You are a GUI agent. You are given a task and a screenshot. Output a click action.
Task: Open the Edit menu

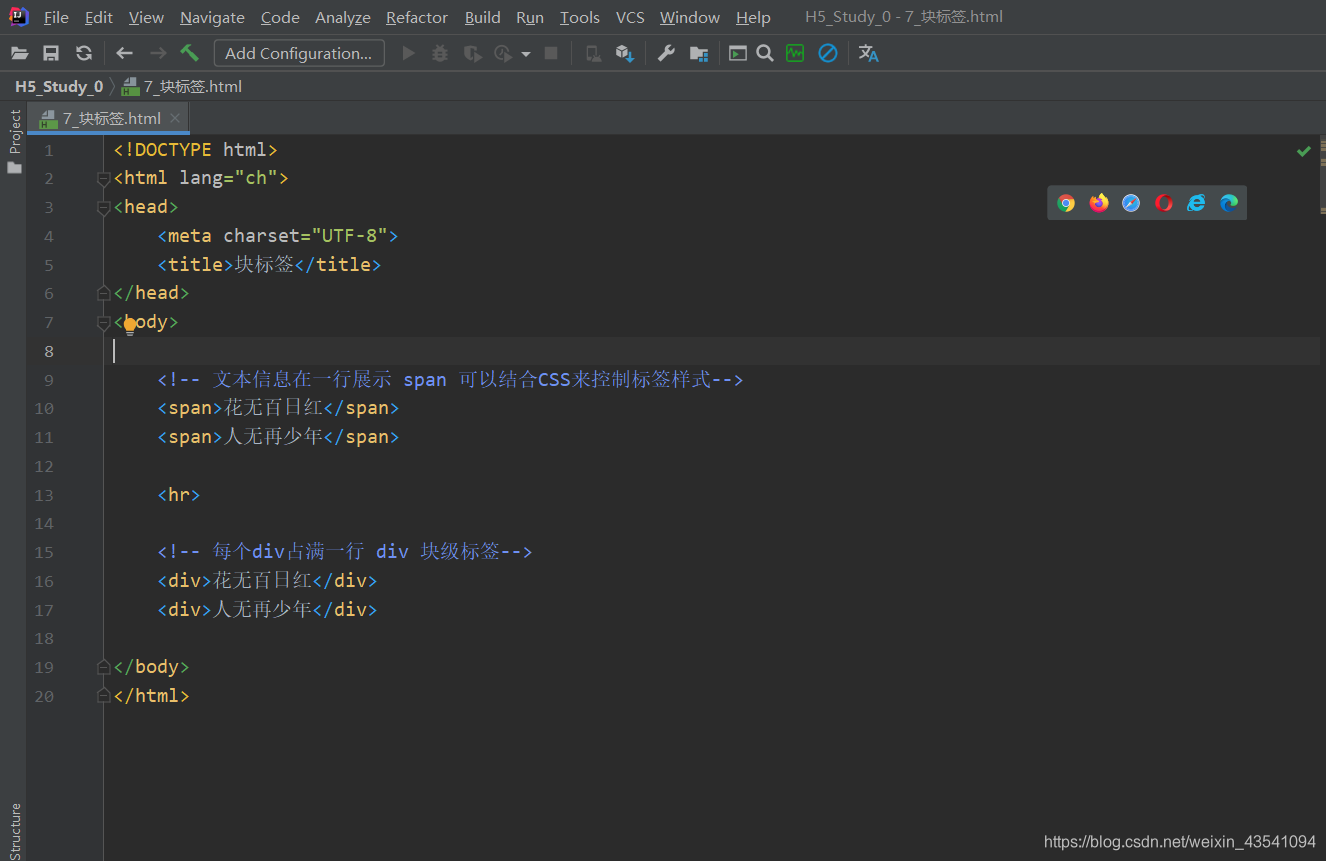[99, 17]
